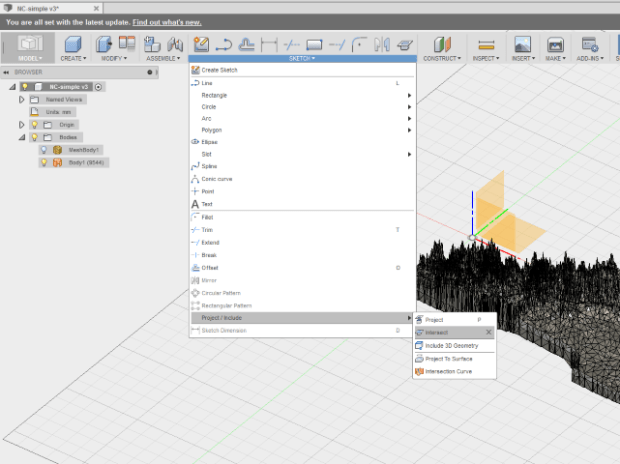The height and width of the screenshot is (464, 620).
Task: Open the MODIFY dropdown menu
Action: [x=114, y=58]
